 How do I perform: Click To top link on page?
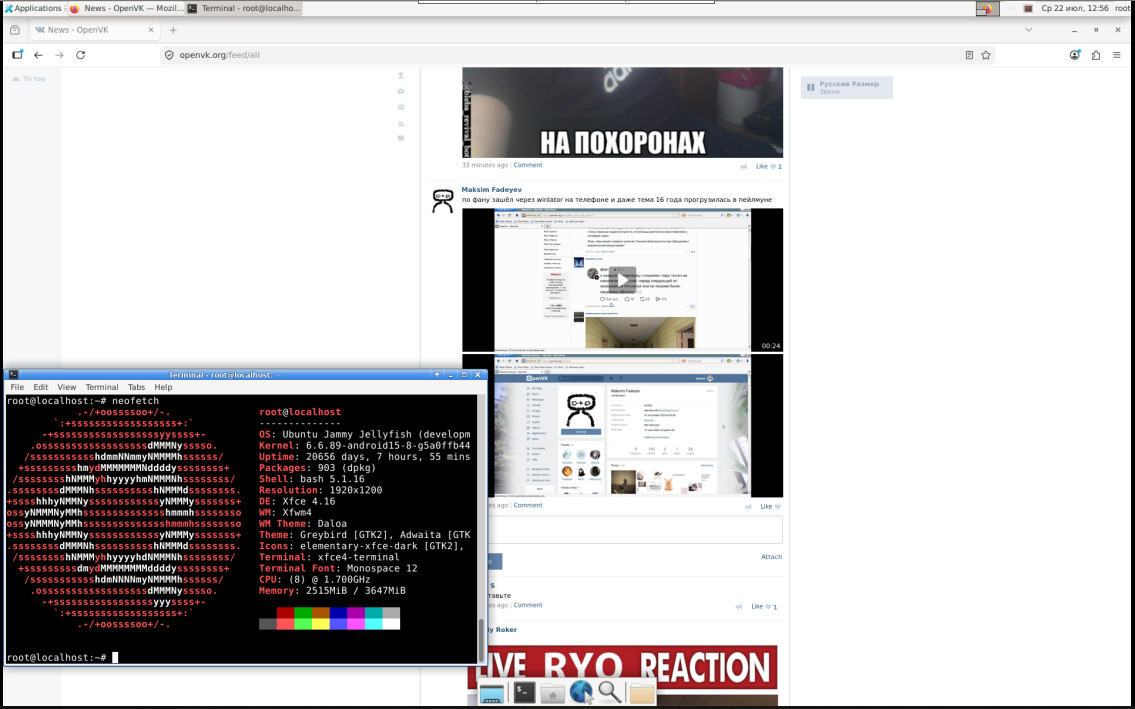point(29,79)
